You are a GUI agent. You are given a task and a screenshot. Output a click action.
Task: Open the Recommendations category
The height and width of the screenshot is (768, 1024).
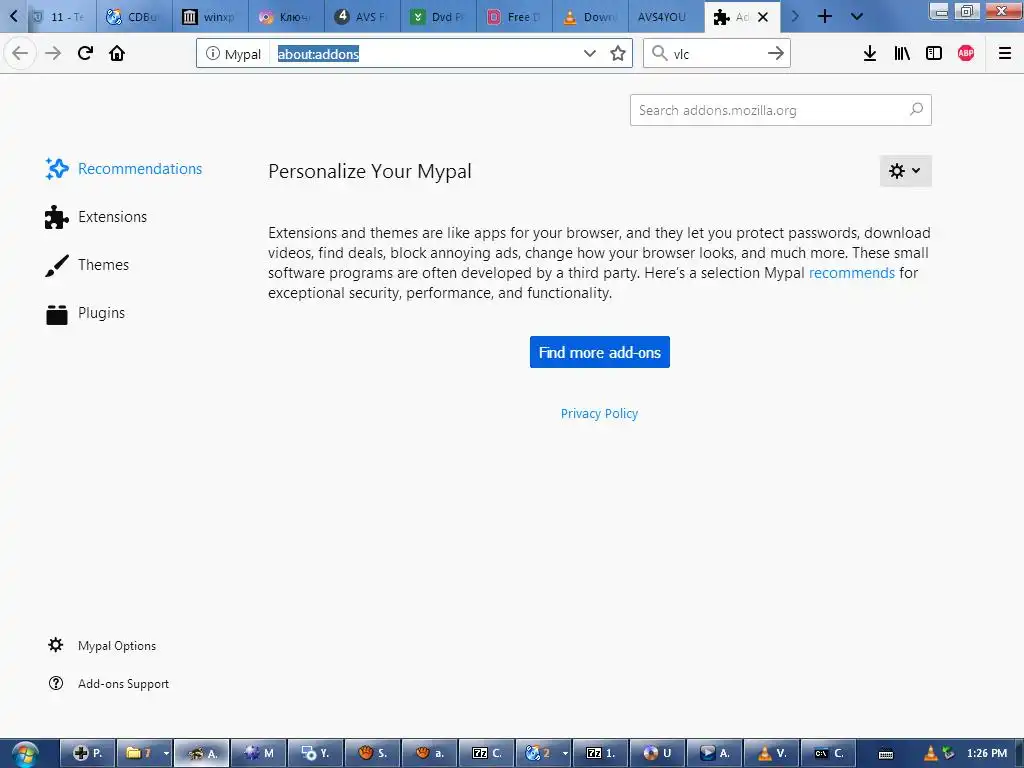coord(124,168)
